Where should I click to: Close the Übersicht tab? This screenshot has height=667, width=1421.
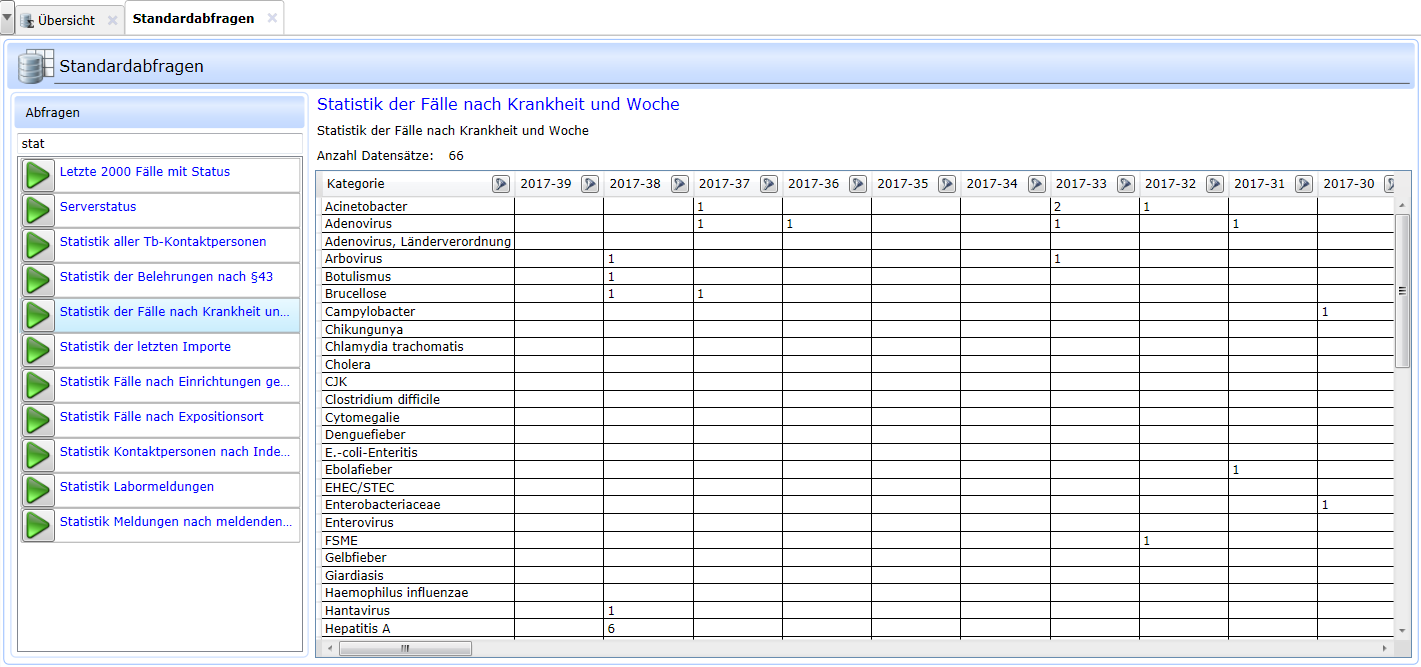(112, 20)
